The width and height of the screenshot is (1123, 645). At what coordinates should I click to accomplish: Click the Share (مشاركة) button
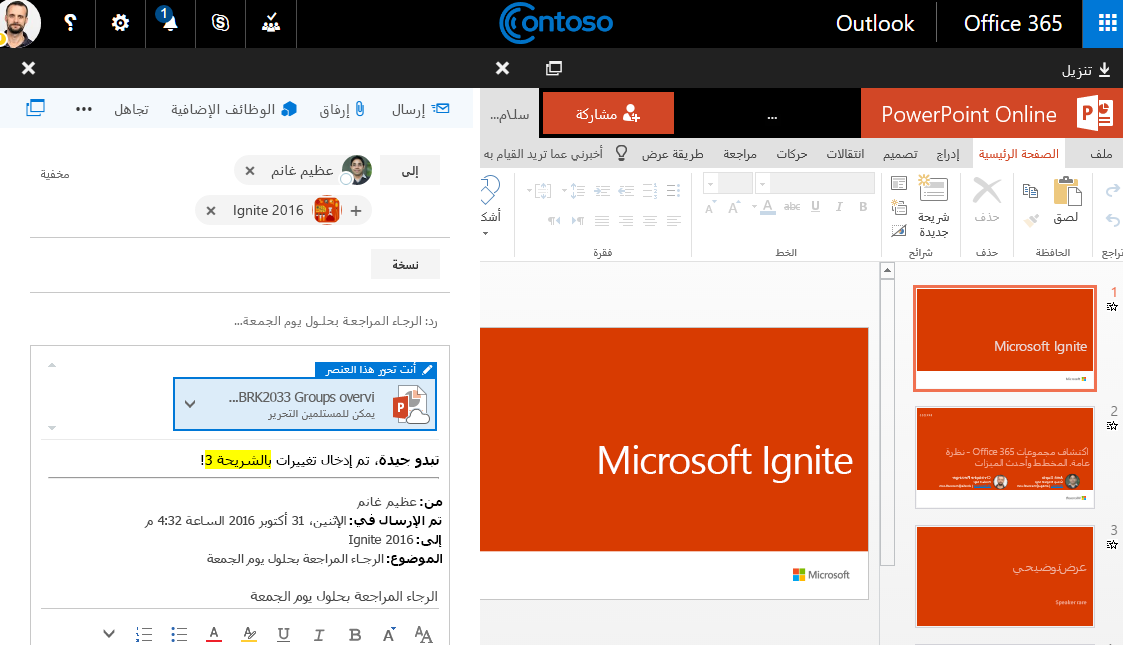(x=608, y=113)
